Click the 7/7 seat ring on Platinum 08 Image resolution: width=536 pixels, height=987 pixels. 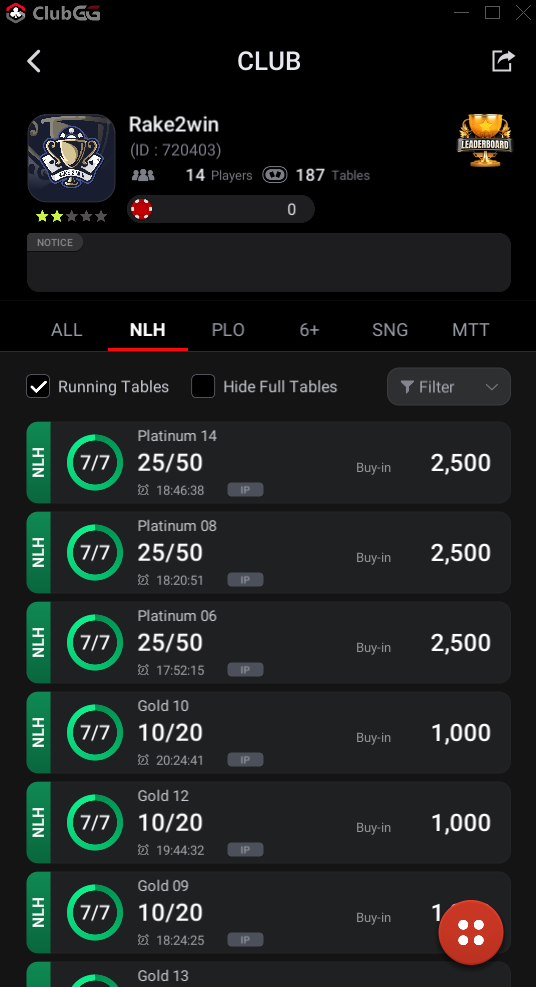pos(95,553)
